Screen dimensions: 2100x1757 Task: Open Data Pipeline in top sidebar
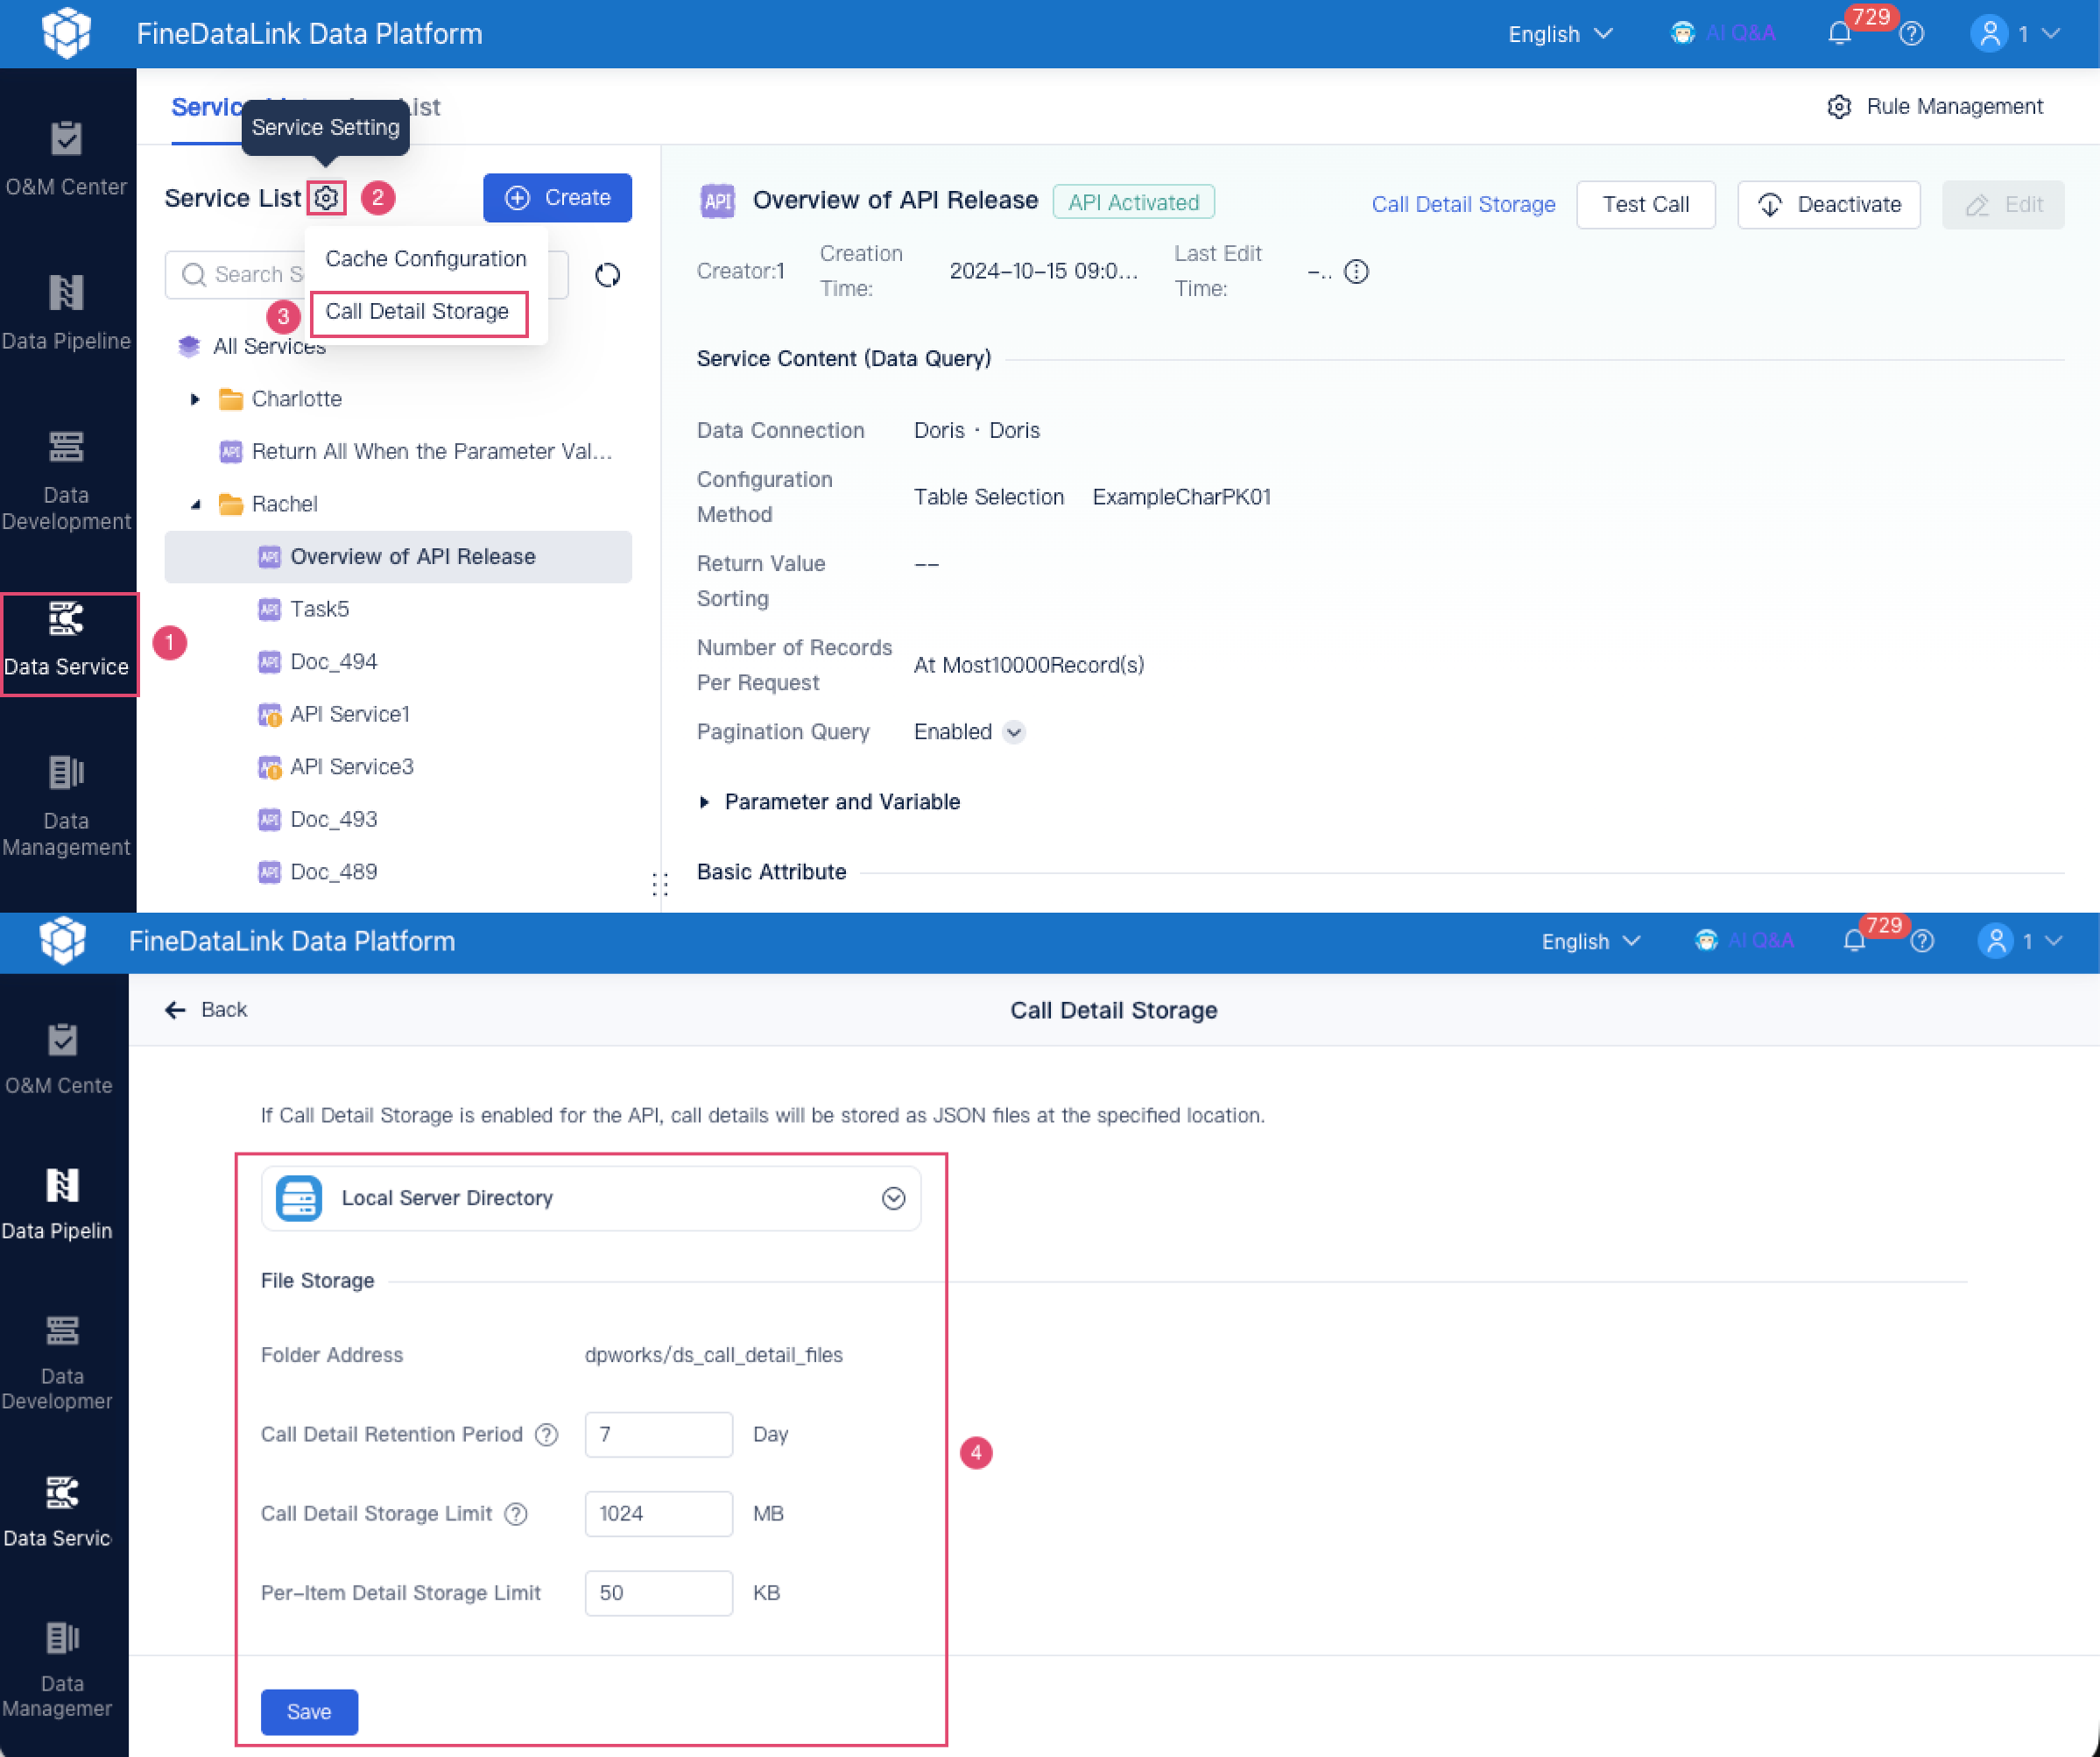pos(66,312)
